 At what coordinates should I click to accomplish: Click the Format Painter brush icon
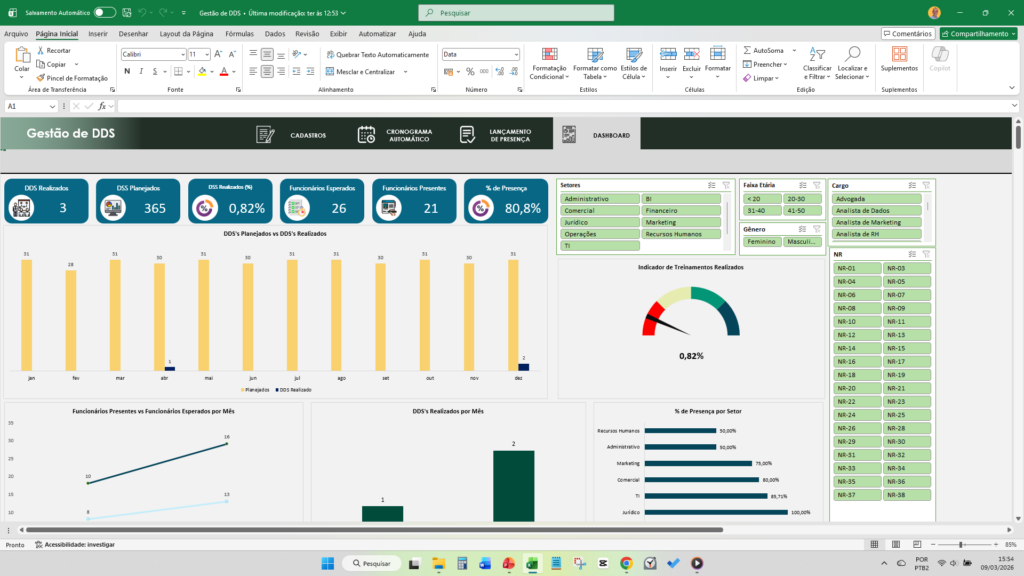point(40,78)
